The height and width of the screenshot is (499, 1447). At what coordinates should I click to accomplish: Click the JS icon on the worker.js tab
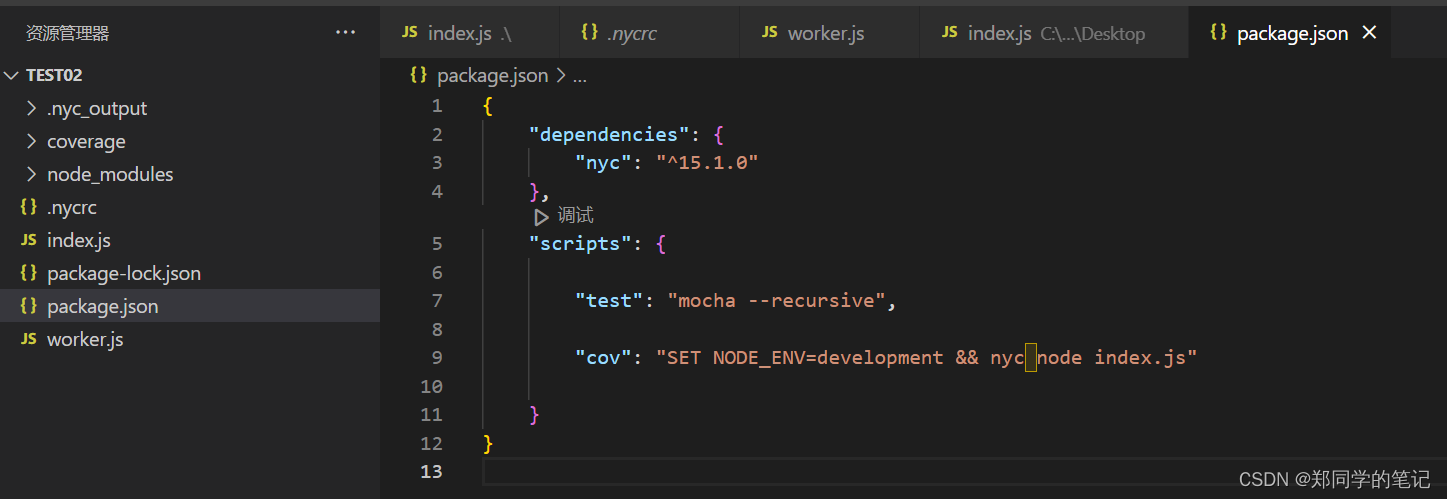[x=769, y=32]
